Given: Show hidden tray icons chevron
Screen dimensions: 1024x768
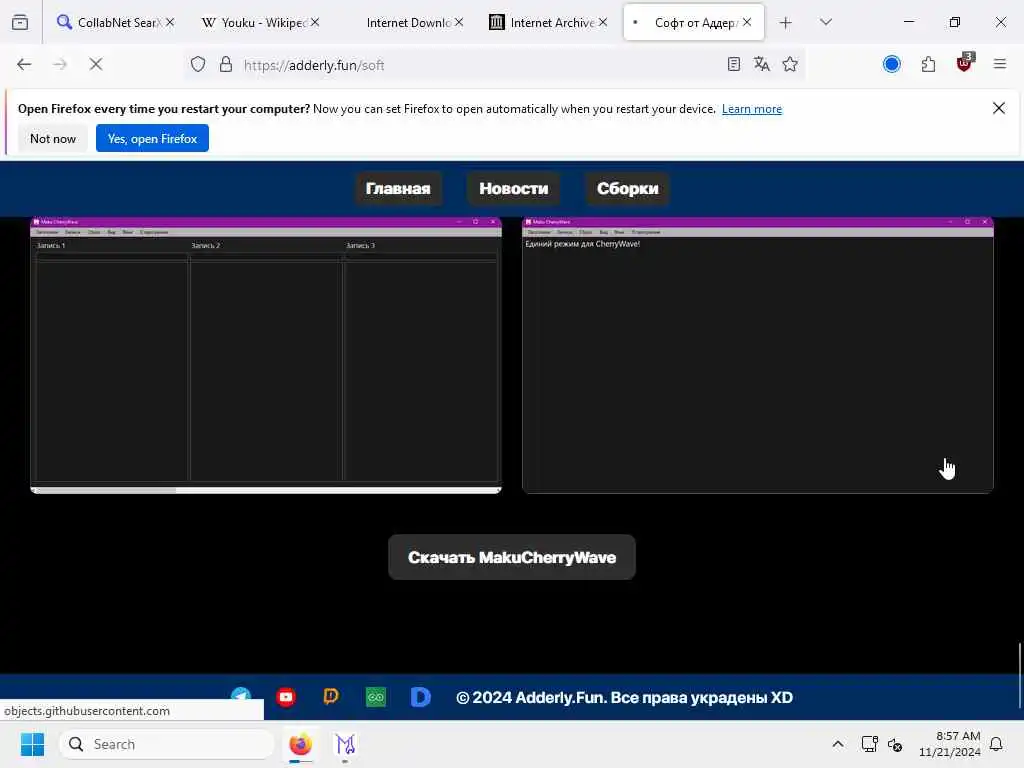Looking at the screenshot, I should (x=838, y=744).
